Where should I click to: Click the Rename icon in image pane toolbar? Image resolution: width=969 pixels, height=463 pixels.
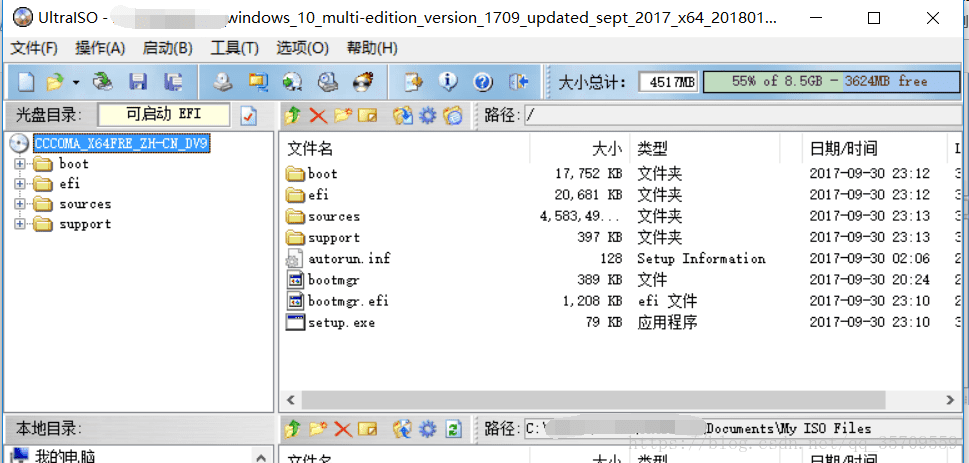coord(367,115)
